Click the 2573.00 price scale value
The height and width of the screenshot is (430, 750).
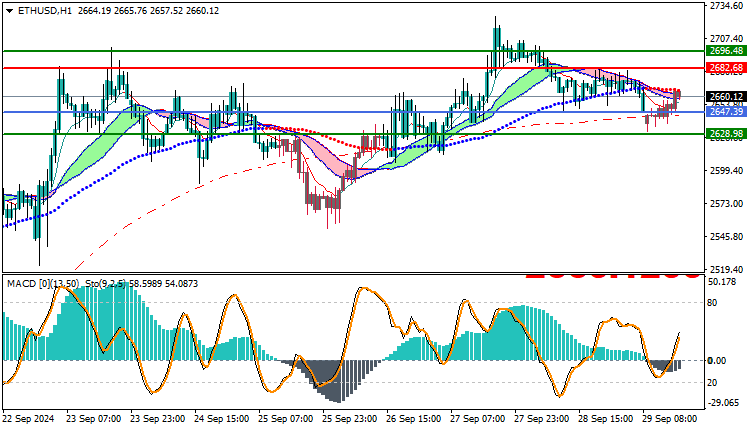(x=726, y=204)
